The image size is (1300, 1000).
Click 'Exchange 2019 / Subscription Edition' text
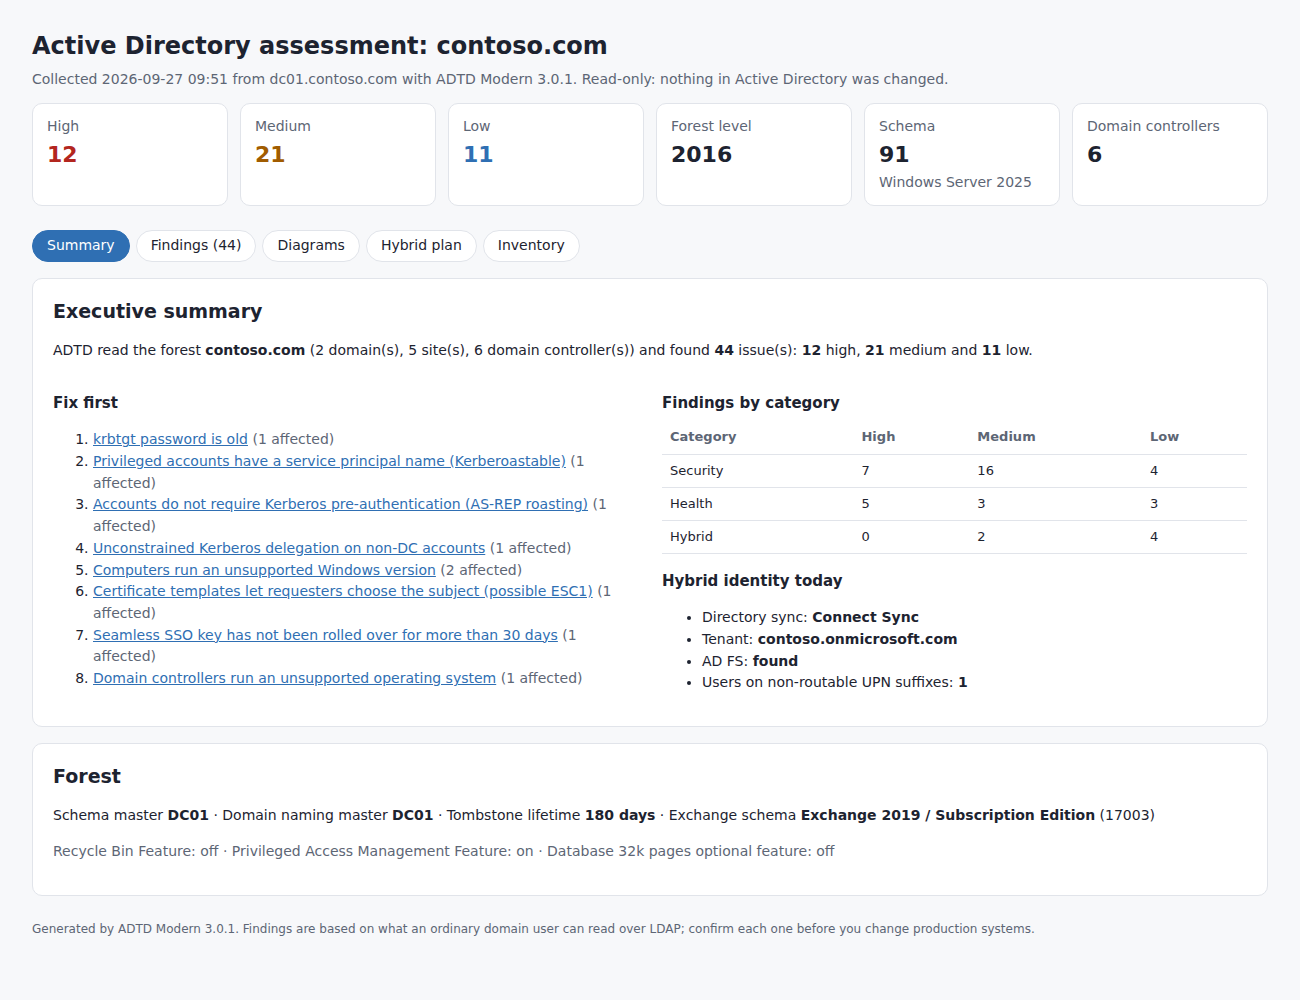pyautogui.click(x=948, y=815)
